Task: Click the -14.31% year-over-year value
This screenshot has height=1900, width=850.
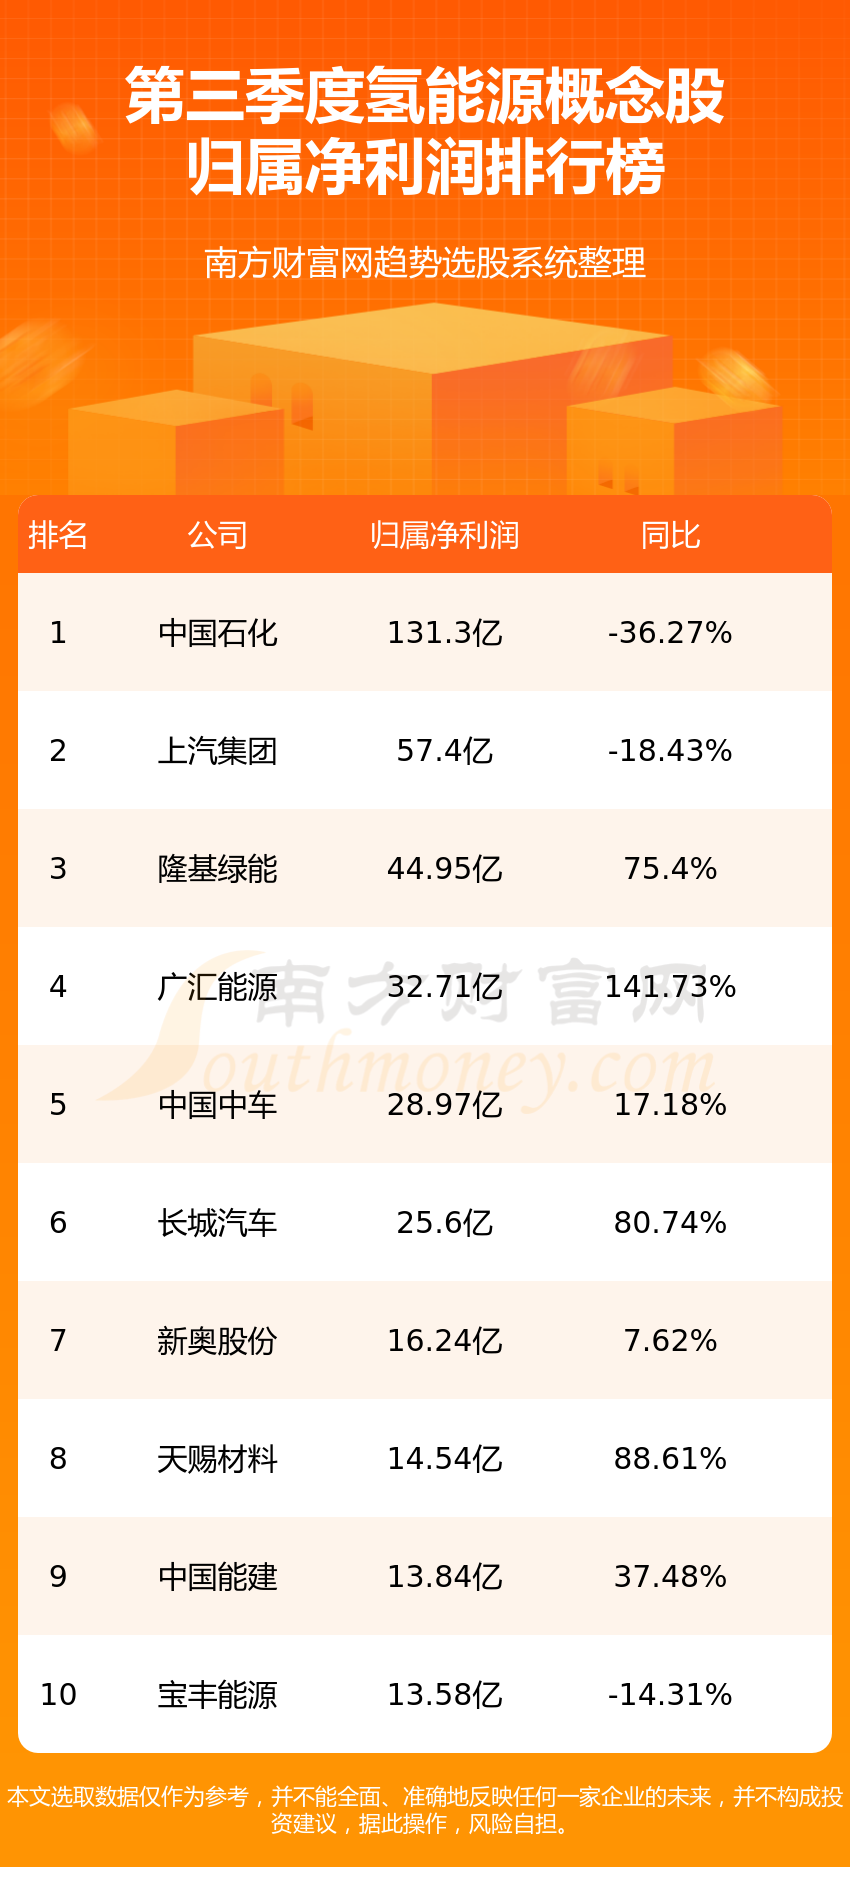Action: [x=670, y=1695]
